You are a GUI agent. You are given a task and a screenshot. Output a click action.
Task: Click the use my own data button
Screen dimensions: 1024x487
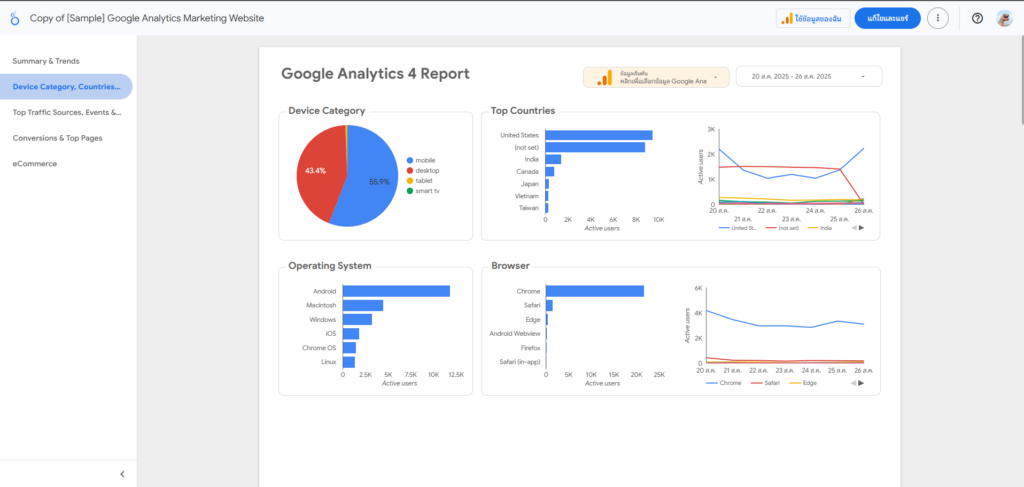[x=810, y=18]
